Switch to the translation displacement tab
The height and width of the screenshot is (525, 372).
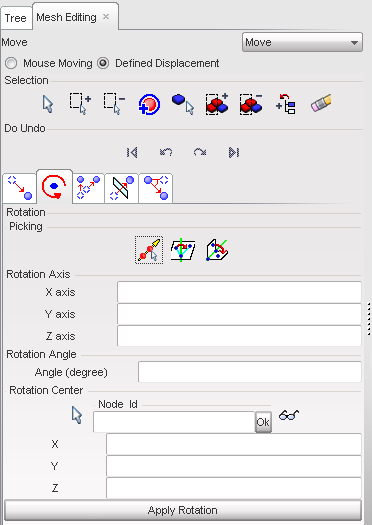coord(20,189)
